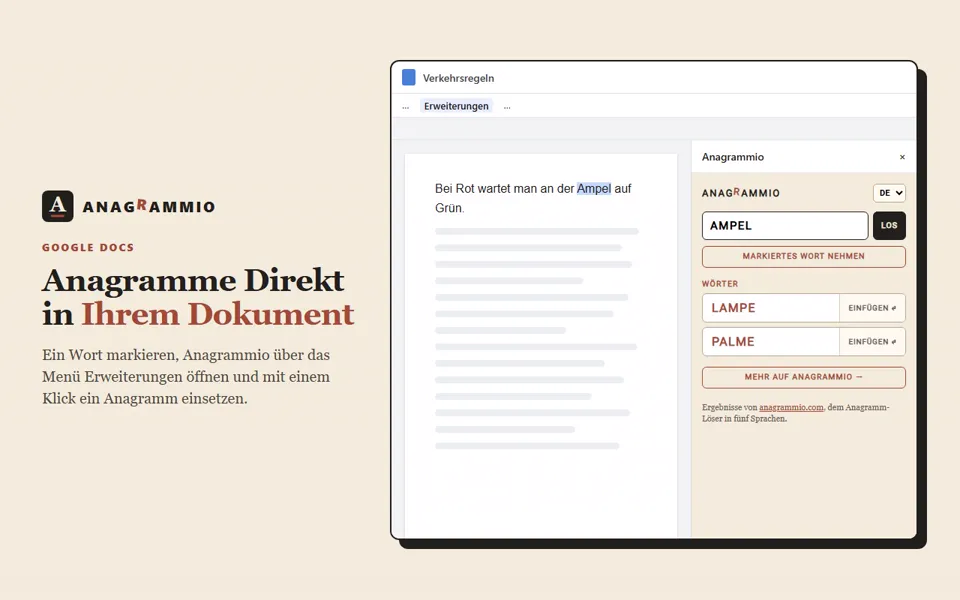Open the anagrammio.com link

tap(791, 407)
